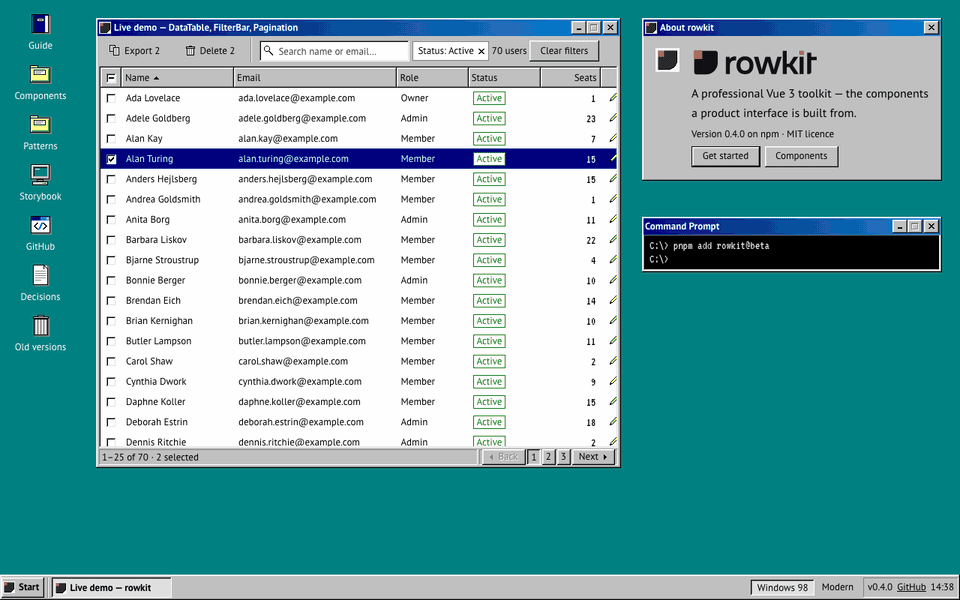960x600 pixels.
Task: Click the edit pencil for Bonnie Berger
Action: tap(613, 279)
